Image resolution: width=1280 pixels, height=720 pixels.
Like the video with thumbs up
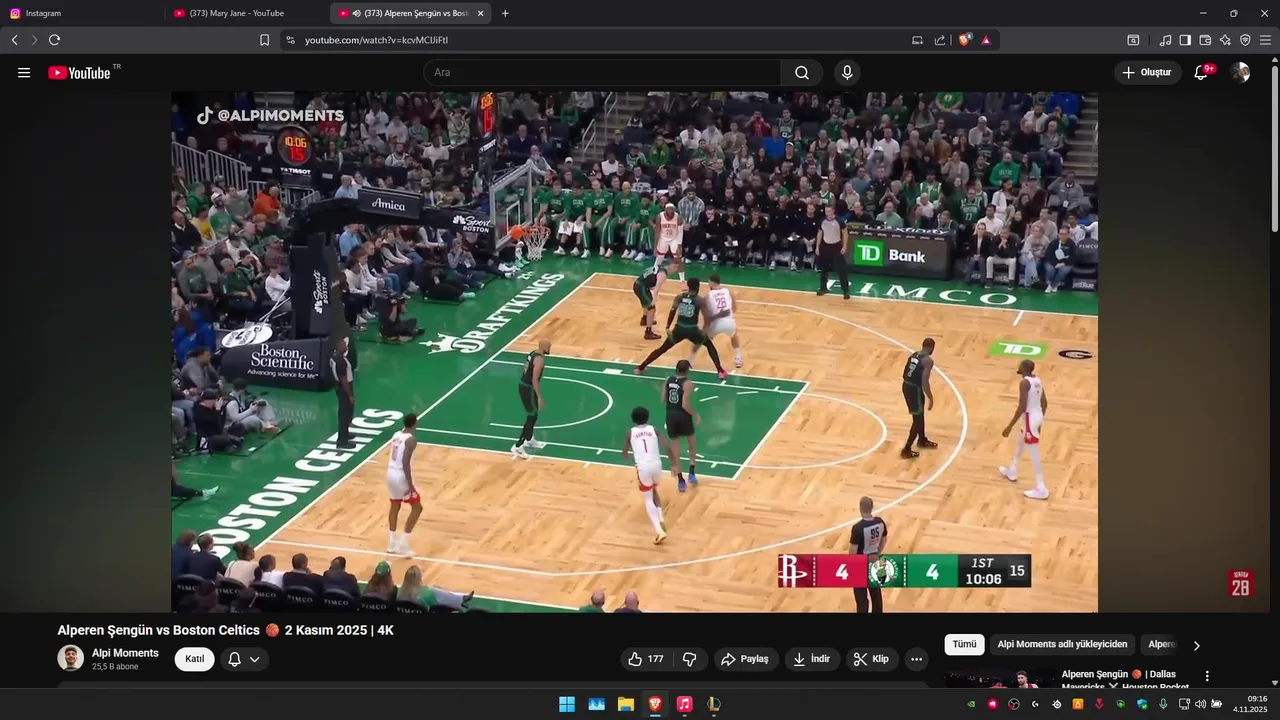(x=645, y=659)
